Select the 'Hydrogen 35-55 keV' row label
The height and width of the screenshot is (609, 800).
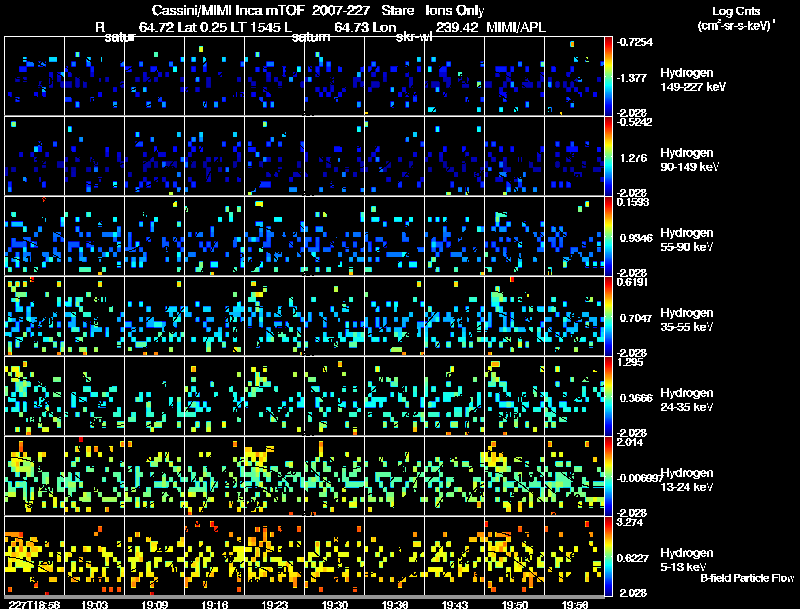pyautogui.click(x=687, y=320)
